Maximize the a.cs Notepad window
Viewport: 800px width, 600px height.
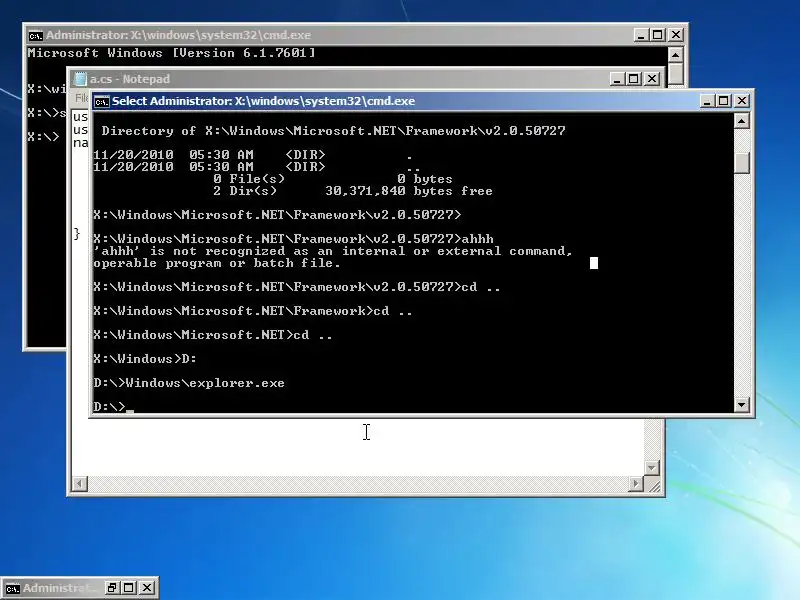click(x=634, y=79)
